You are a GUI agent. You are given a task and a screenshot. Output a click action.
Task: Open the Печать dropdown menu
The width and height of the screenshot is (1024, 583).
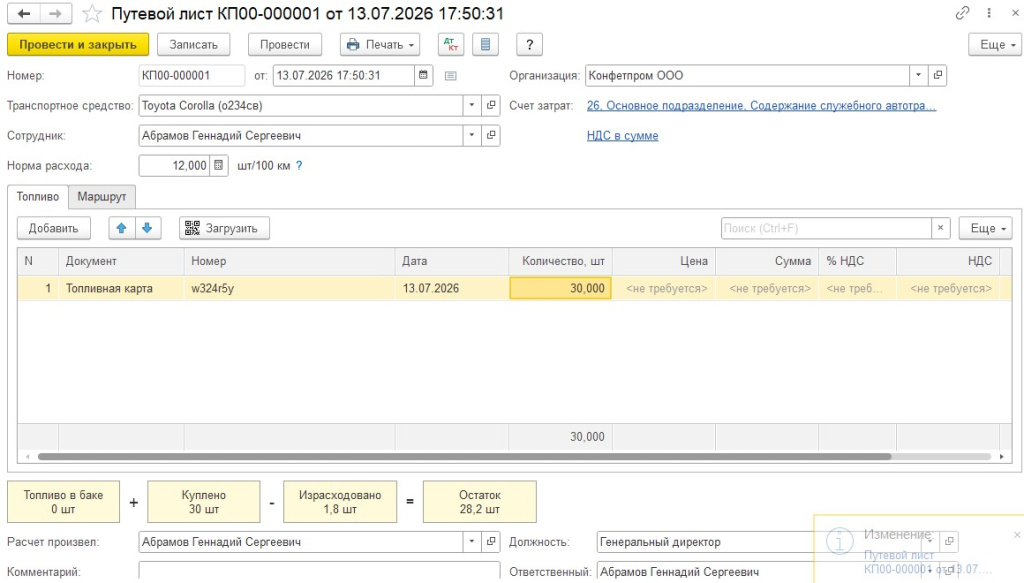pyautogui.click(x=380, y=44)
